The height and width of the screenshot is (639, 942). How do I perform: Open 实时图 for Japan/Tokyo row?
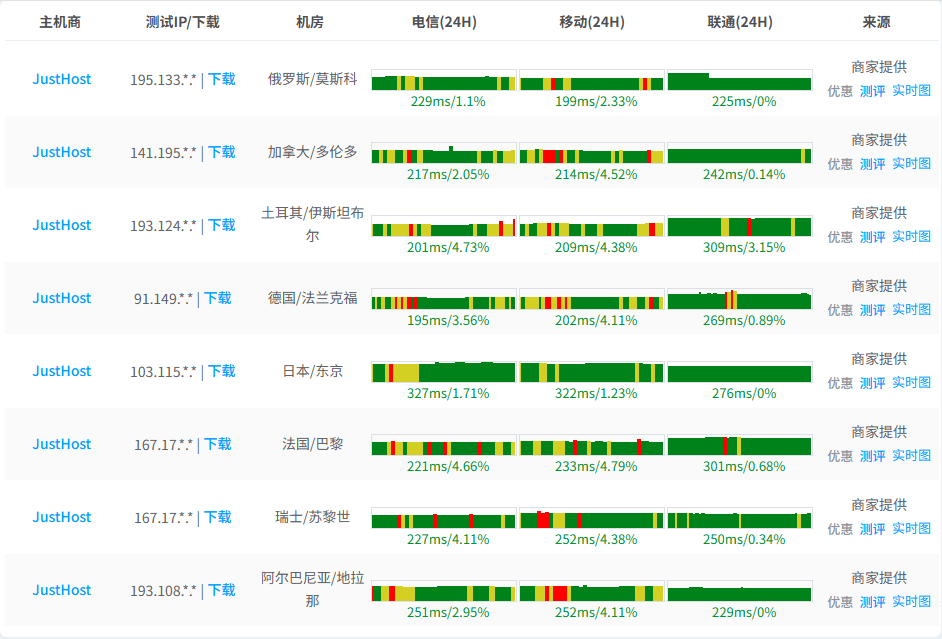click(911, 383)
